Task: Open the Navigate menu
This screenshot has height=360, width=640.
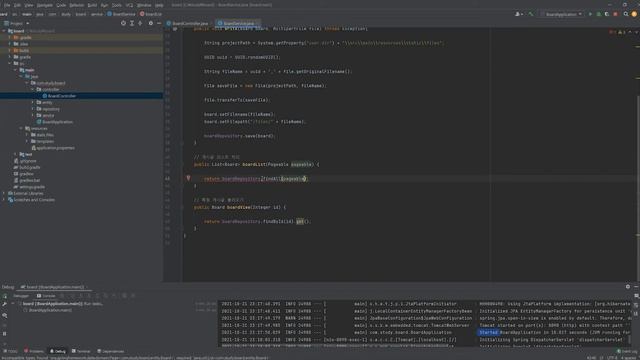Action: coord(44,5)
